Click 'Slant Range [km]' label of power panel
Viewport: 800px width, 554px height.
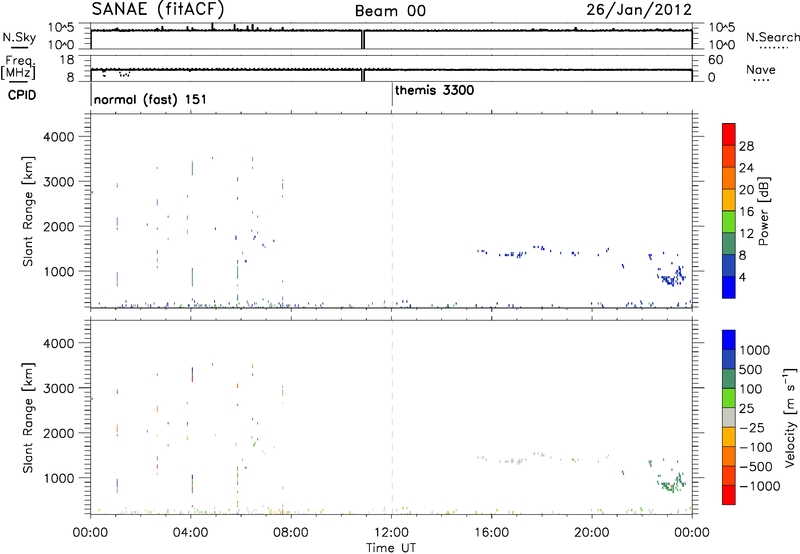click(x=28, y=211)
